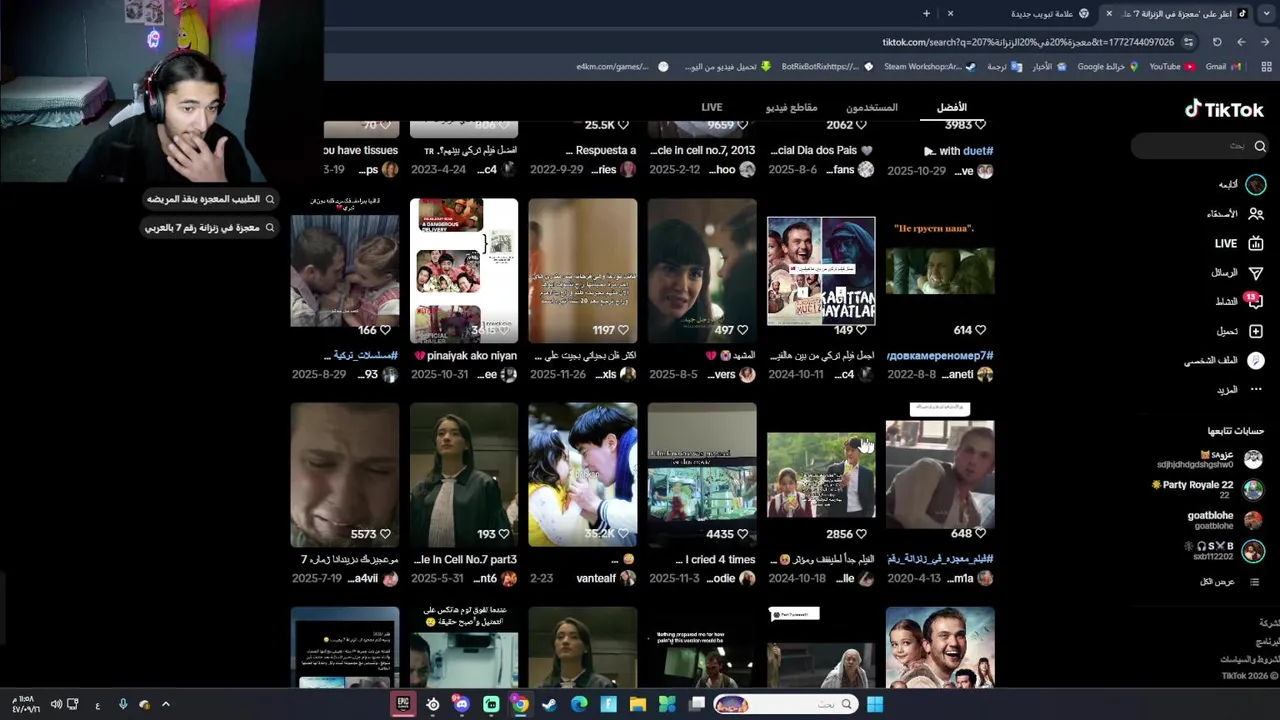The image size is (1280, 720).
Task: Open the video thumbnail with 614 likes
Action: coord(940,270)
